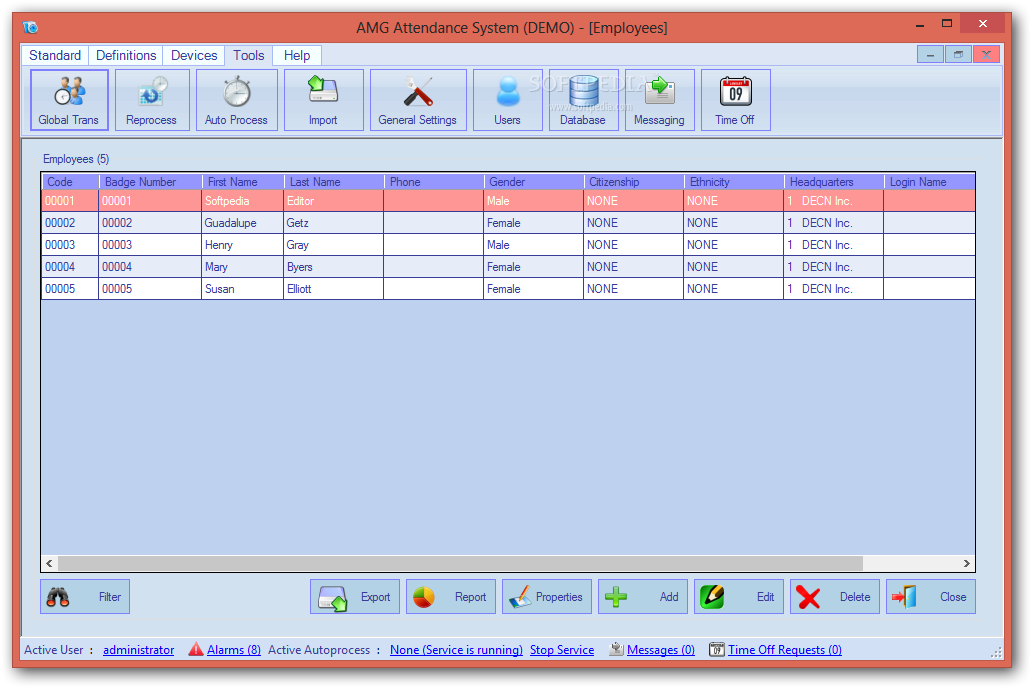The width and height of the screenshot is (1032, 688).
Task: Select employee Guadalupe
Action: point(508,223)
